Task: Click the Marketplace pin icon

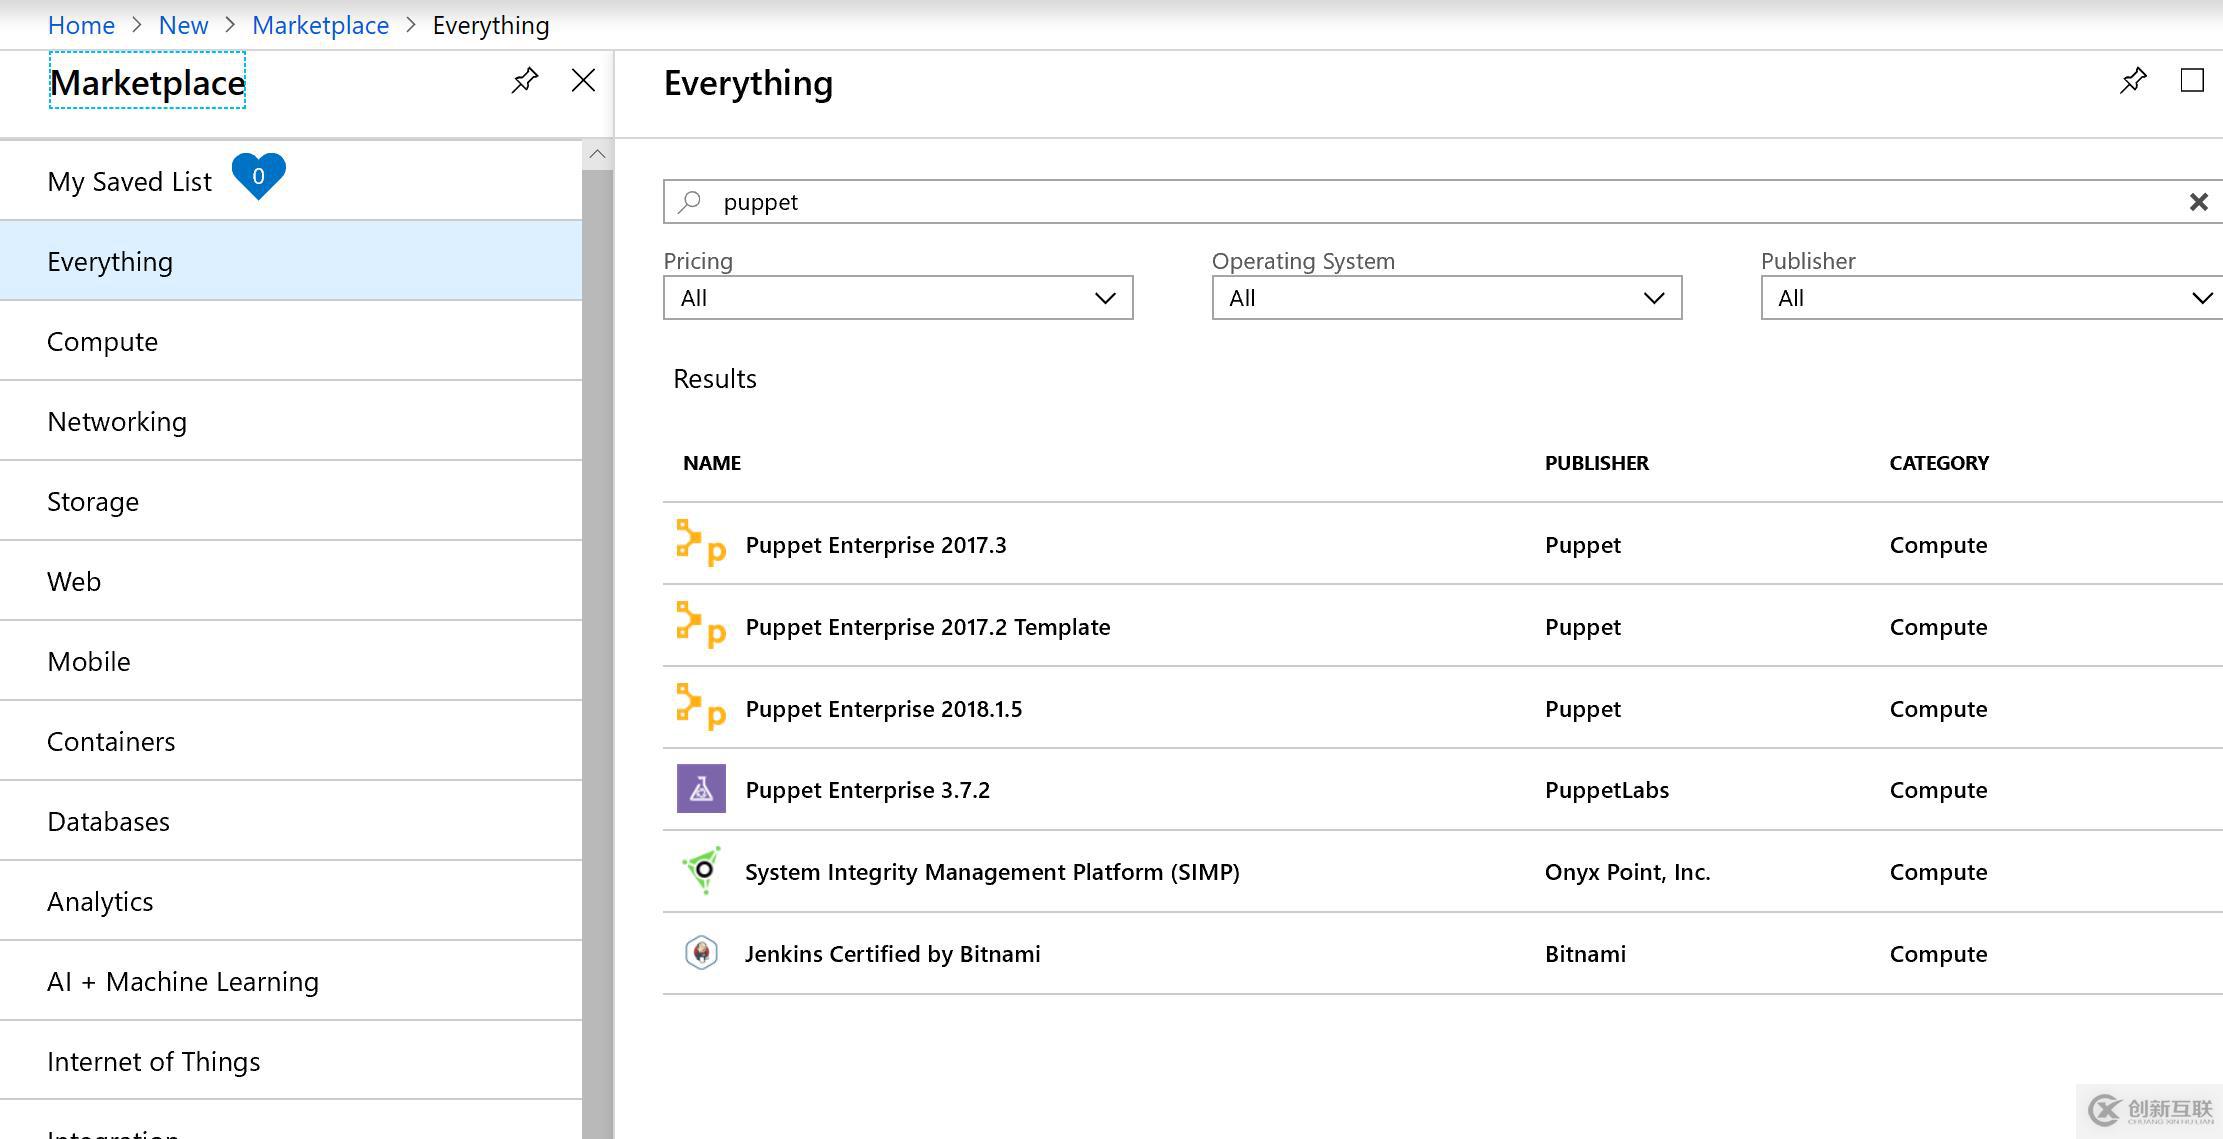Action: click(524, 80)
